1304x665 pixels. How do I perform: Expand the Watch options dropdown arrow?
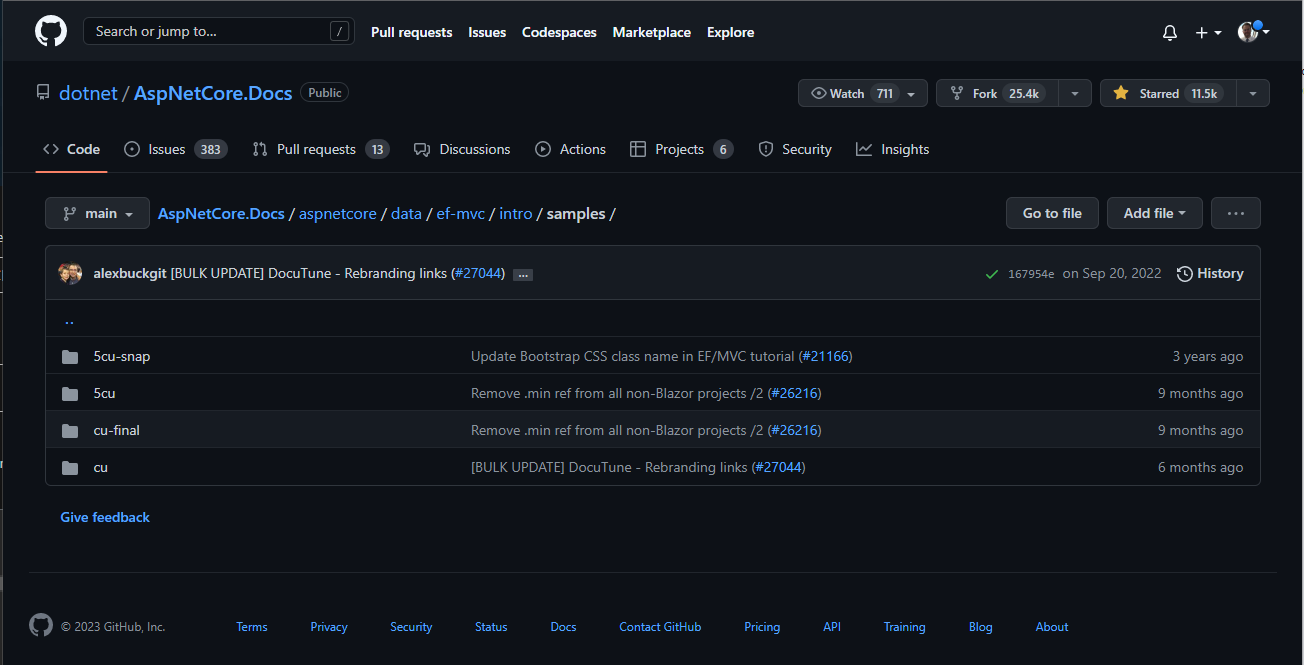911,93
